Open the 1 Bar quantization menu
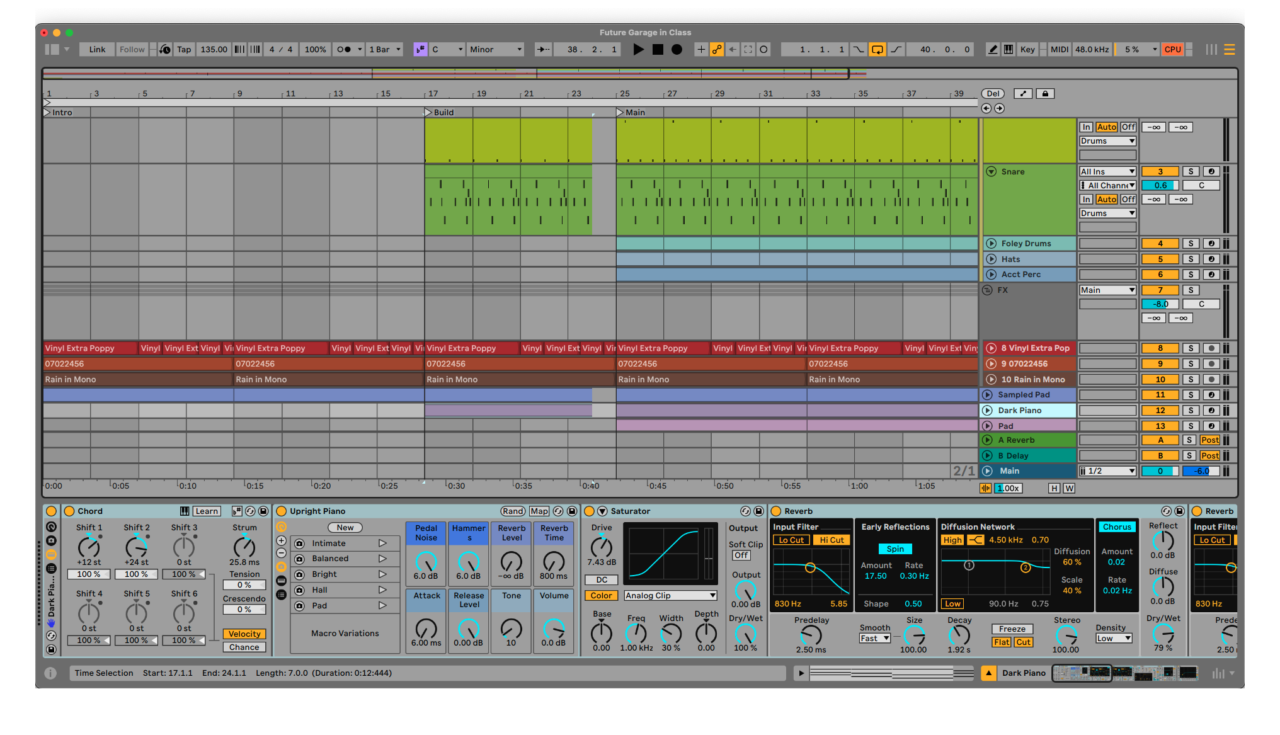The image size is (1280, 735). pos(385,49)
